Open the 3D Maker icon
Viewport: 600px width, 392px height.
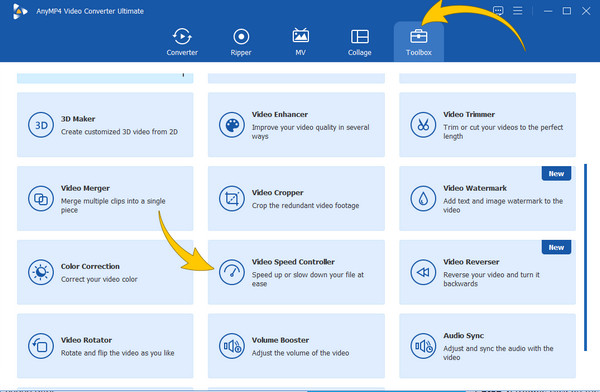tap(41, 125)
